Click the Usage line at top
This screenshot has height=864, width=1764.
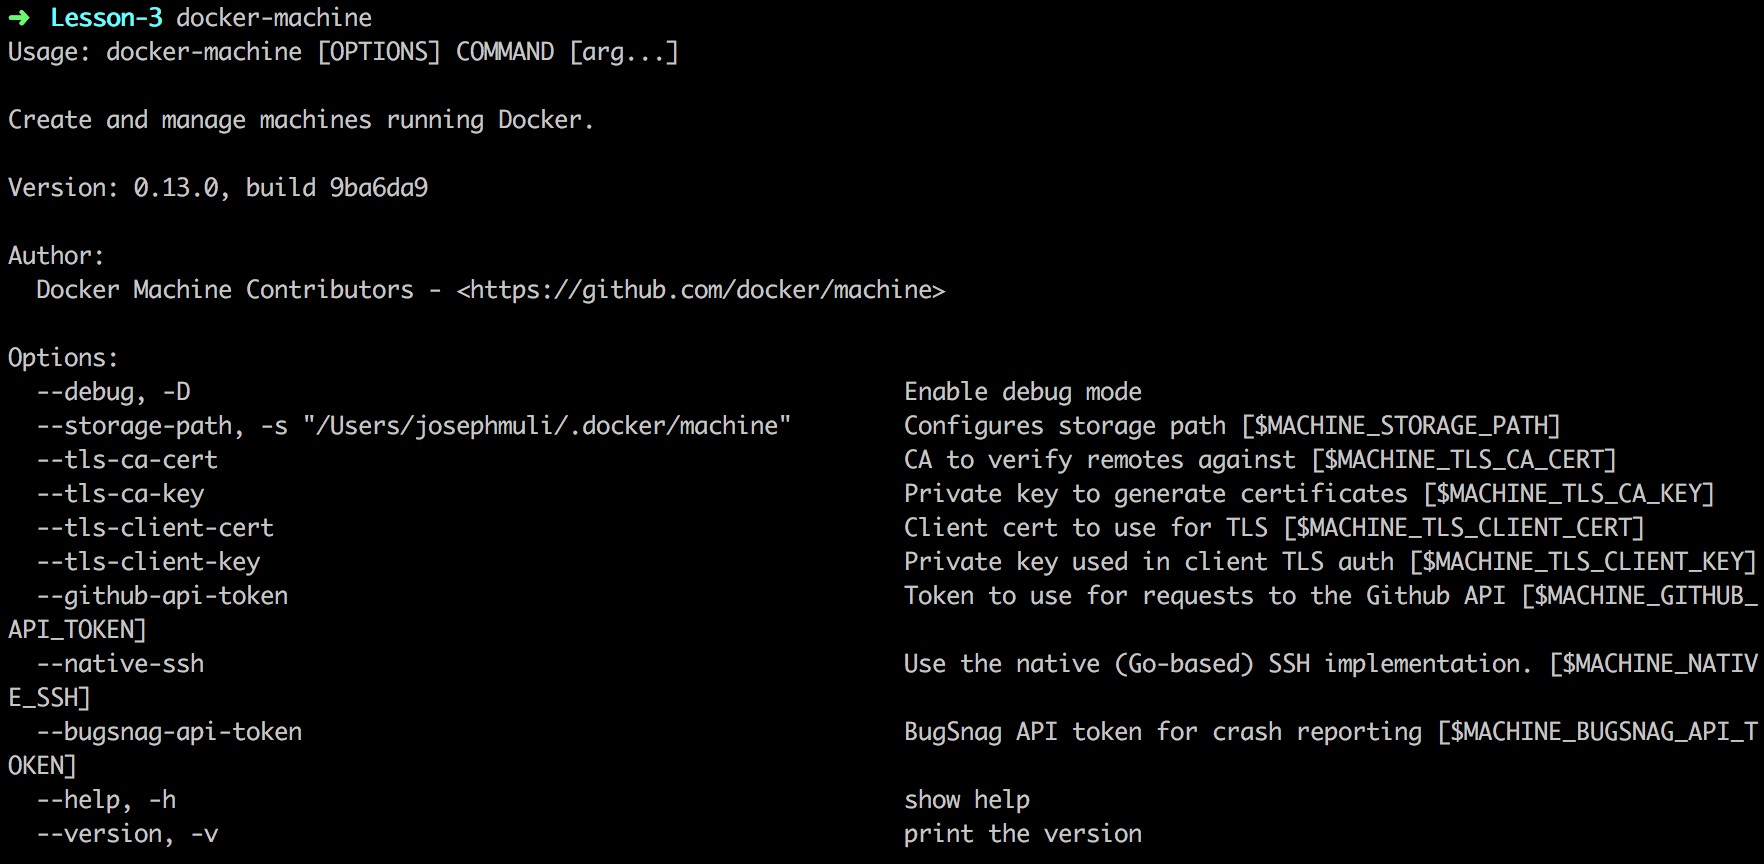pos(343,52)
